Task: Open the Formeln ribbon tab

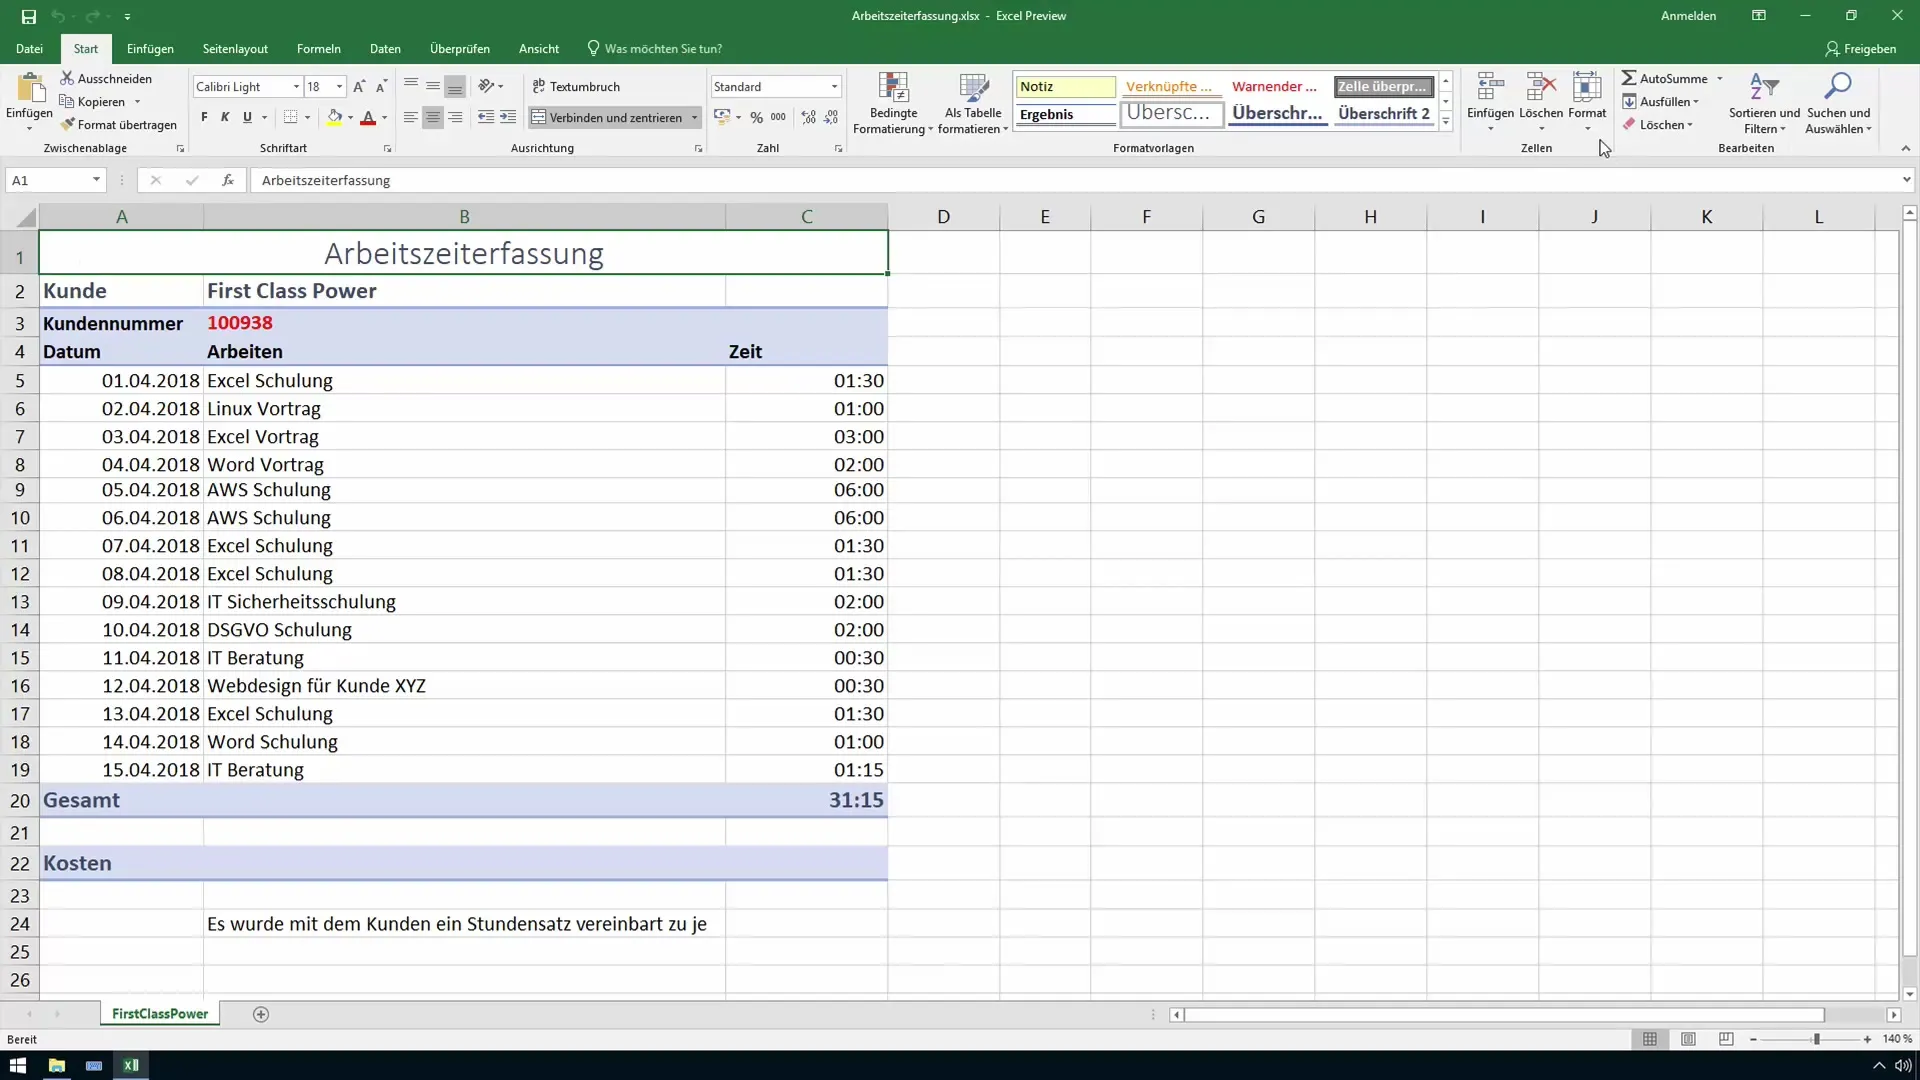Action: tap(318, 48)
